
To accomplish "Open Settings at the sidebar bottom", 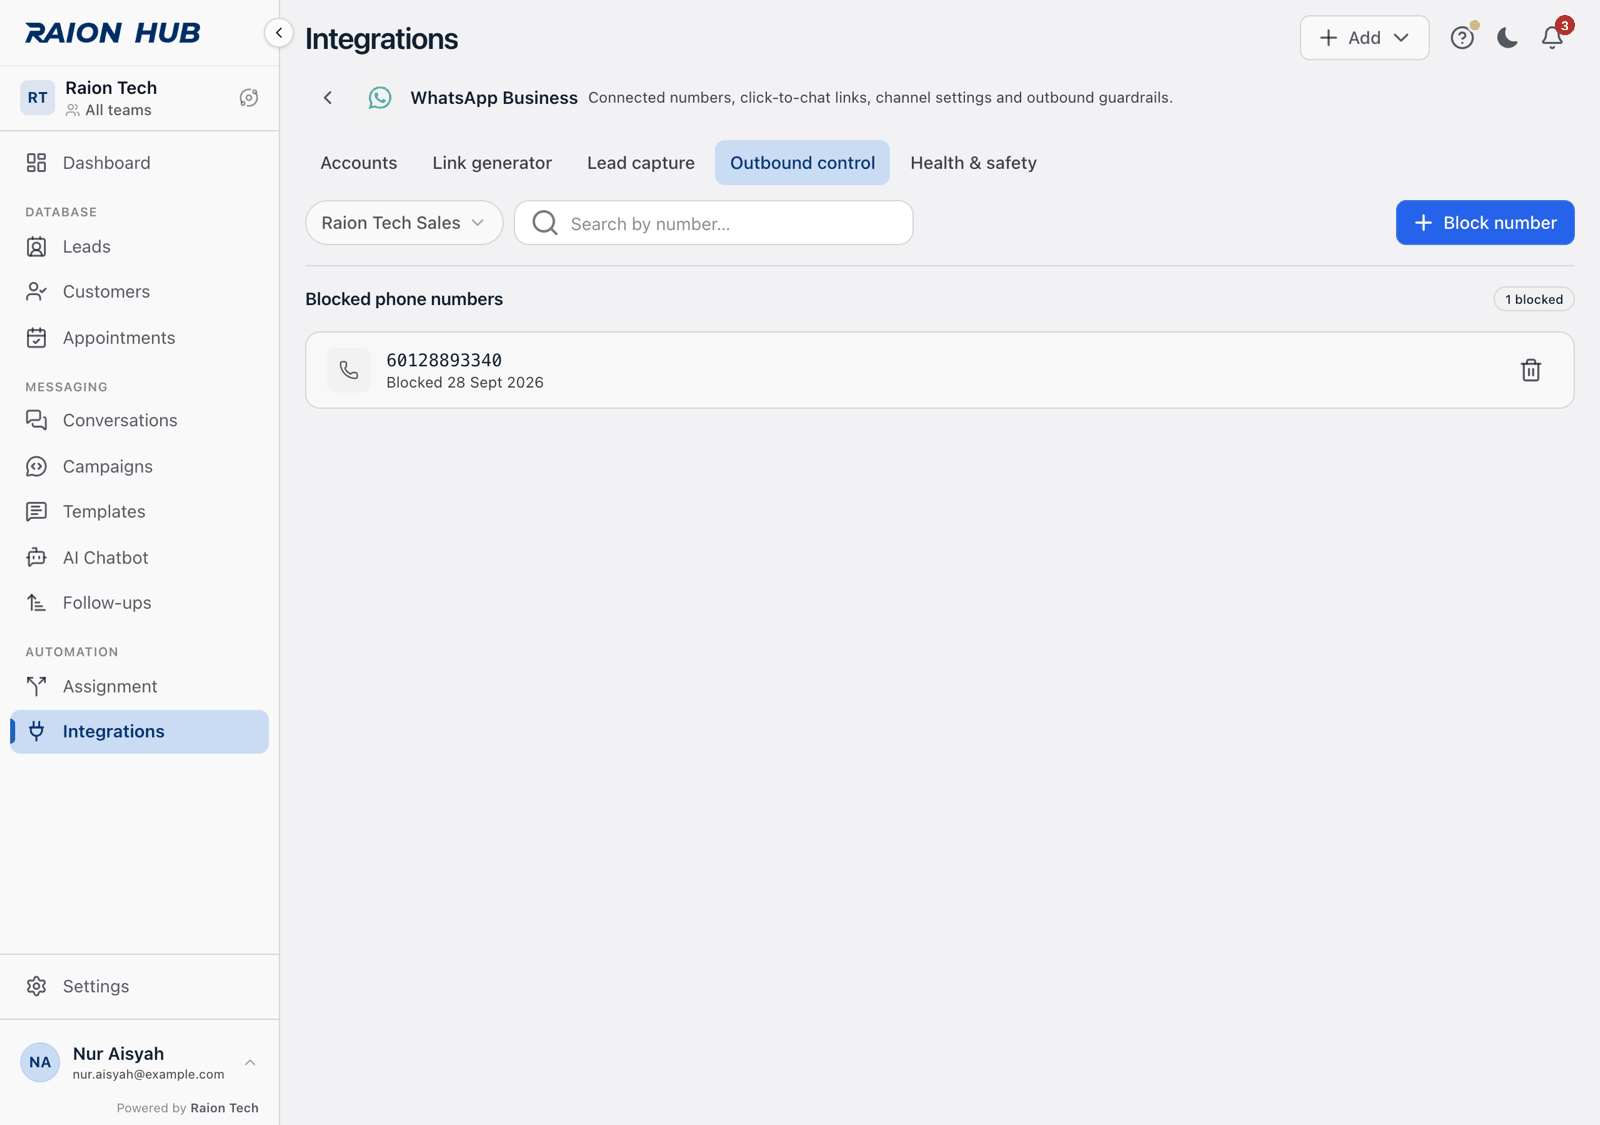I will click(x=139, y=987).
